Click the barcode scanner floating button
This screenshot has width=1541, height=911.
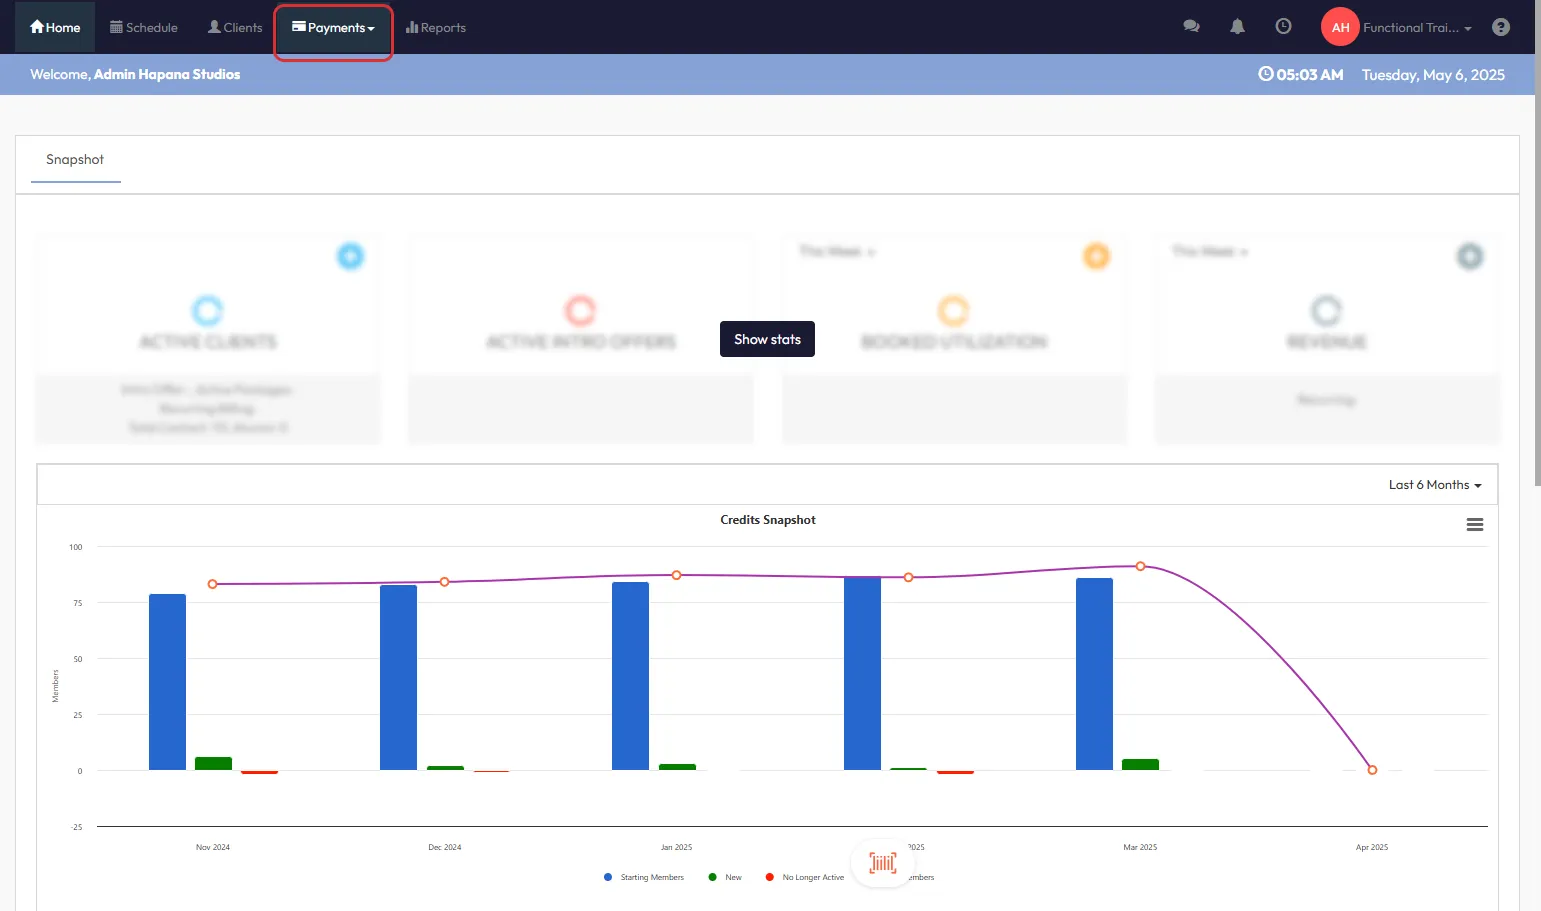click(x=882, y=863)
